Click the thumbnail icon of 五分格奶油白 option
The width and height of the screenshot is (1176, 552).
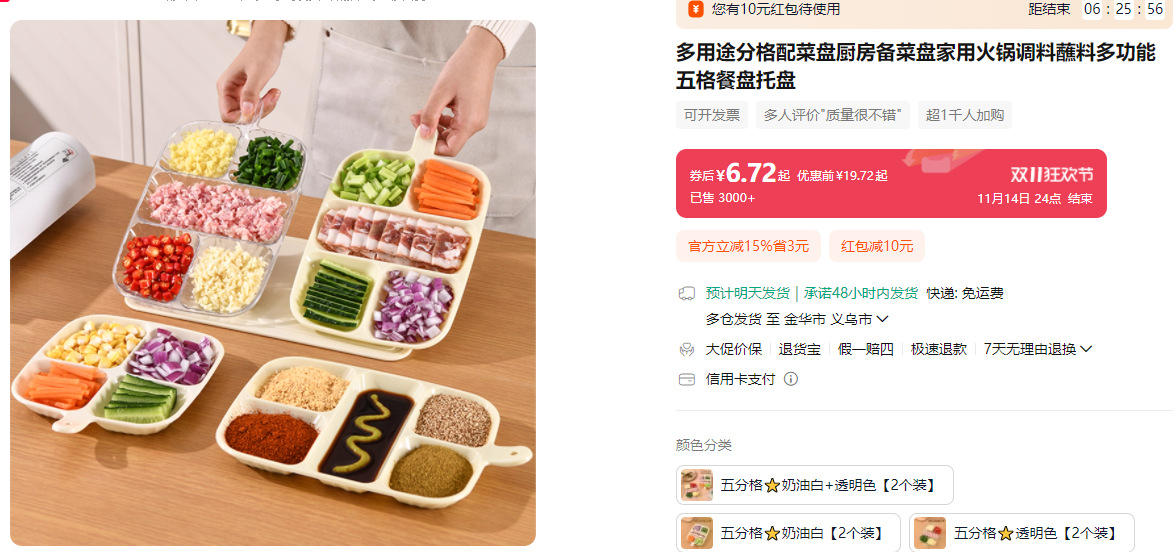(697, 532)
